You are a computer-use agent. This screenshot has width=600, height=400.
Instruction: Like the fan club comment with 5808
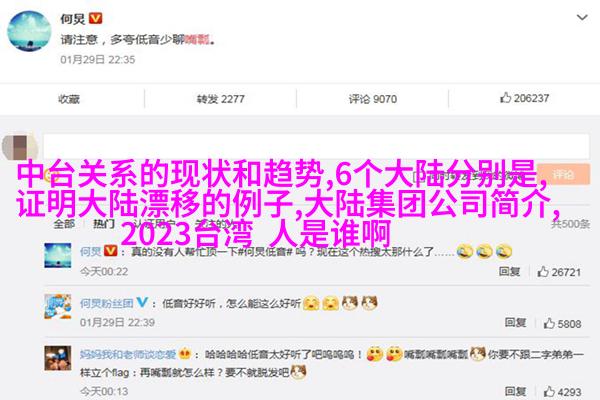pos(562,324)
